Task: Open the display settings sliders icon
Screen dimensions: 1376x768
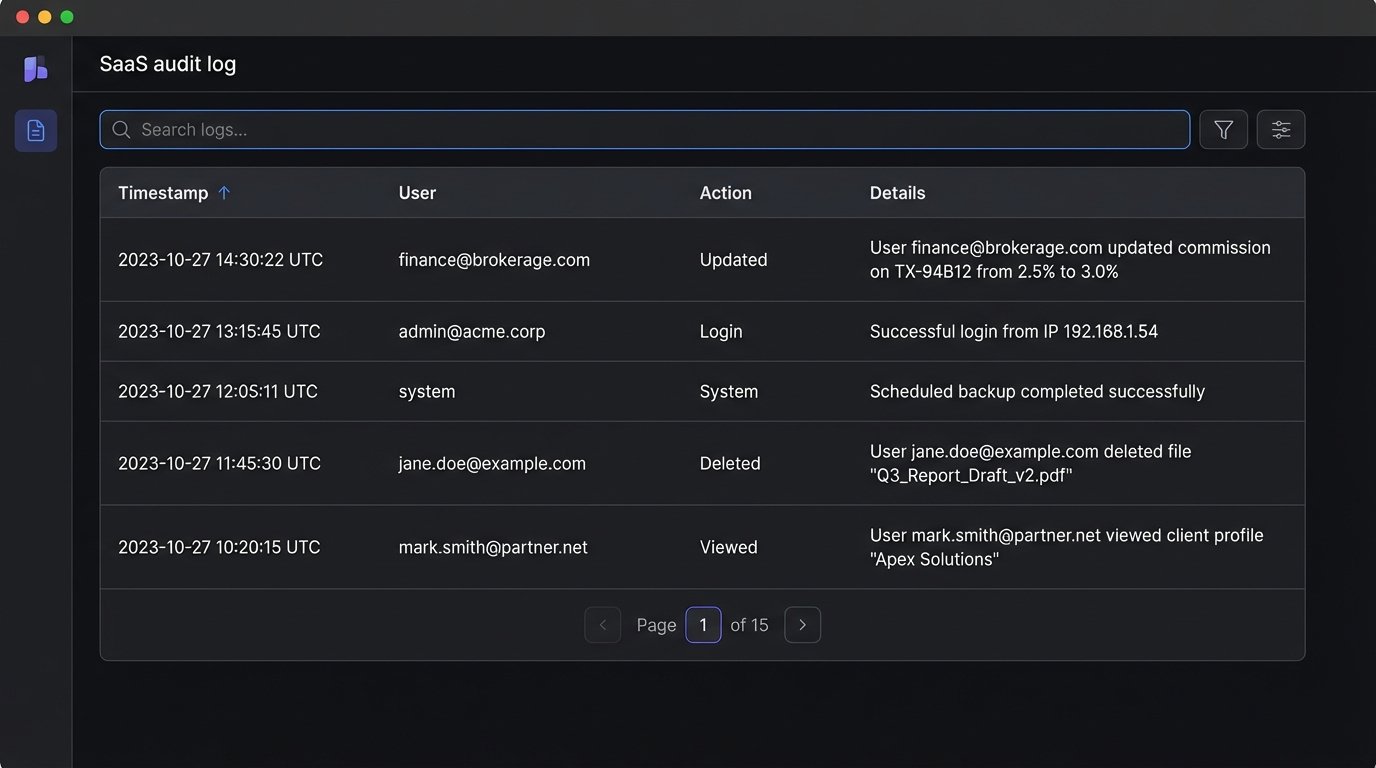Action: point(1280,130)
